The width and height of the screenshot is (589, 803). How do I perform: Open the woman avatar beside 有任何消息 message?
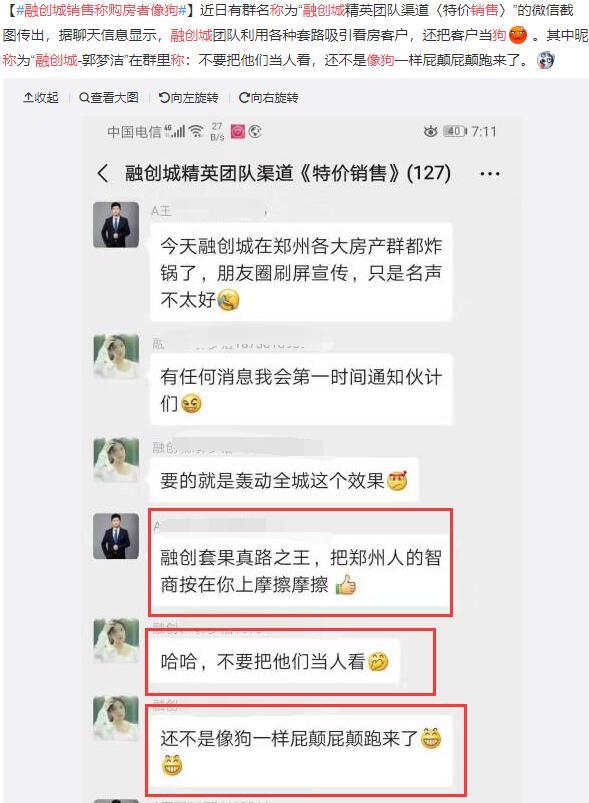[x=116, y=356]
